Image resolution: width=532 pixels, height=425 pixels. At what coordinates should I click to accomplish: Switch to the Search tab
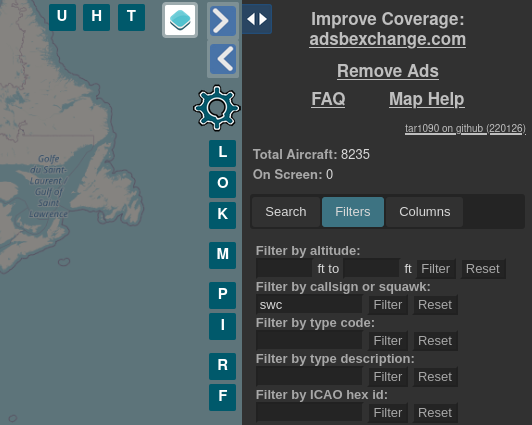click(x=286, y=212)
